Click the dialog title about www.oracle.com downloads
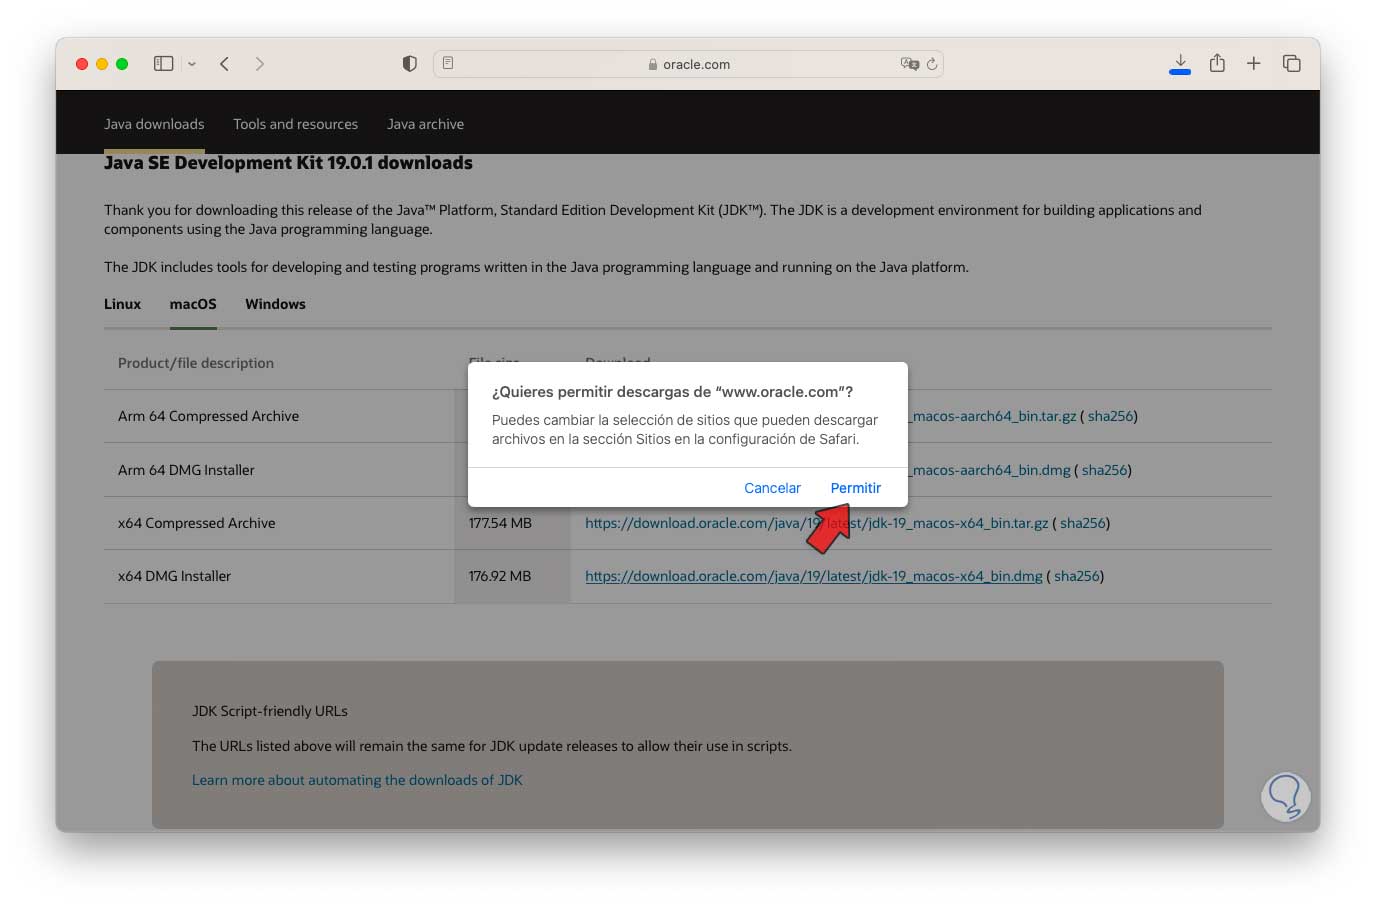The height and width of the screenshot is (906, 1376). point(672,392)
